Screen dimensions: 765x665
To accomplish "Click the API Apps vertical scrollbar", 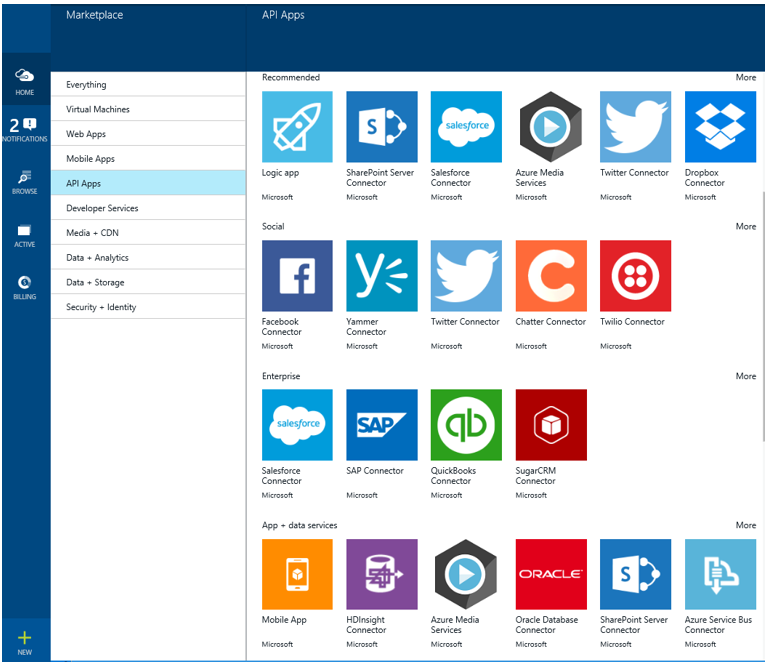I will (762, 317).
